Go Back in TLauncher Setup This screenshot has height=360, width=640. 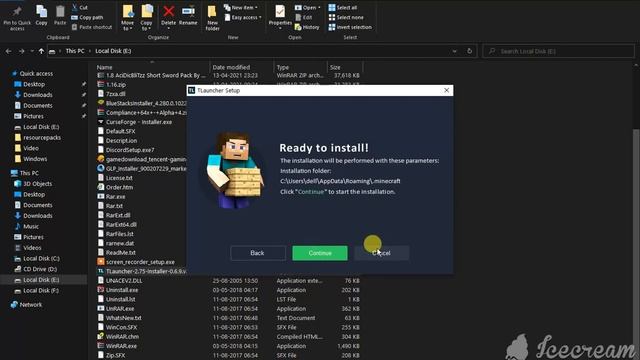click(x=258, y=253)
